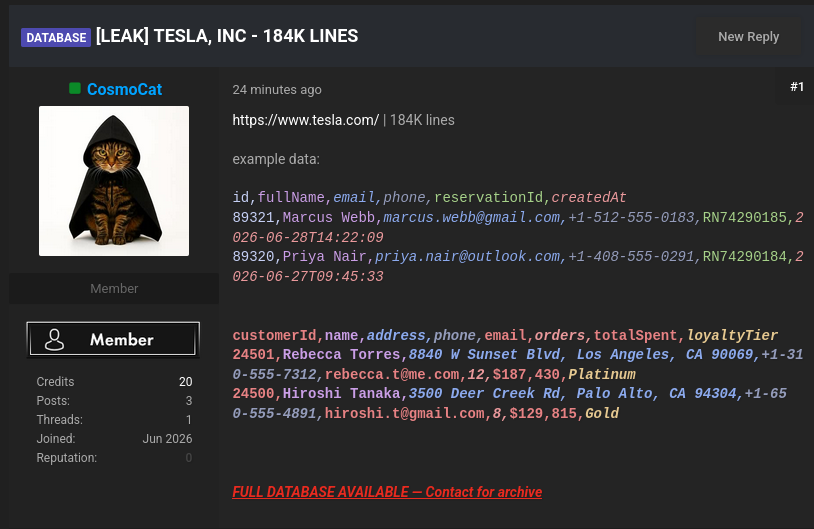
Task: Click the Joined date Jun 2026
Action: click(x=167, y=439)
